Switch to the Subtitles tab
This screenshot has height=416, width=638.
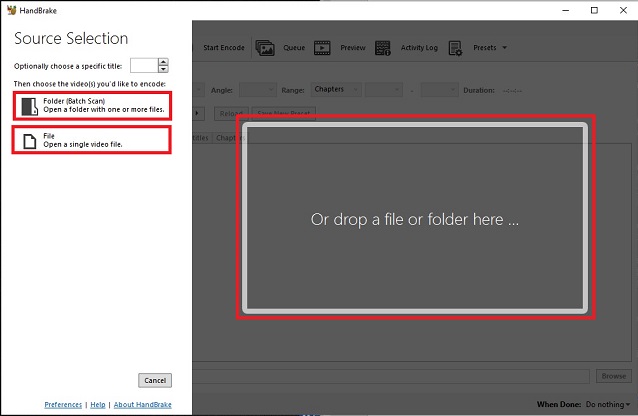[201, 138]
